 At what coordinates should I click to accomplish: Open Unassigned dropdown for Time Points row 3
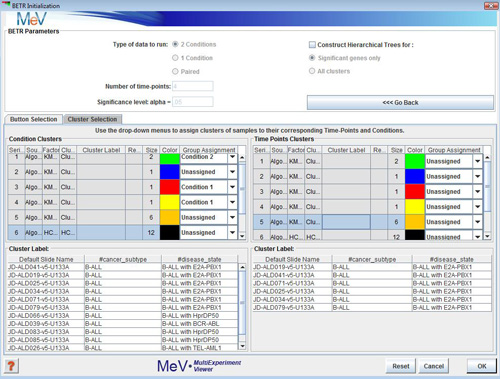[478, 192]
